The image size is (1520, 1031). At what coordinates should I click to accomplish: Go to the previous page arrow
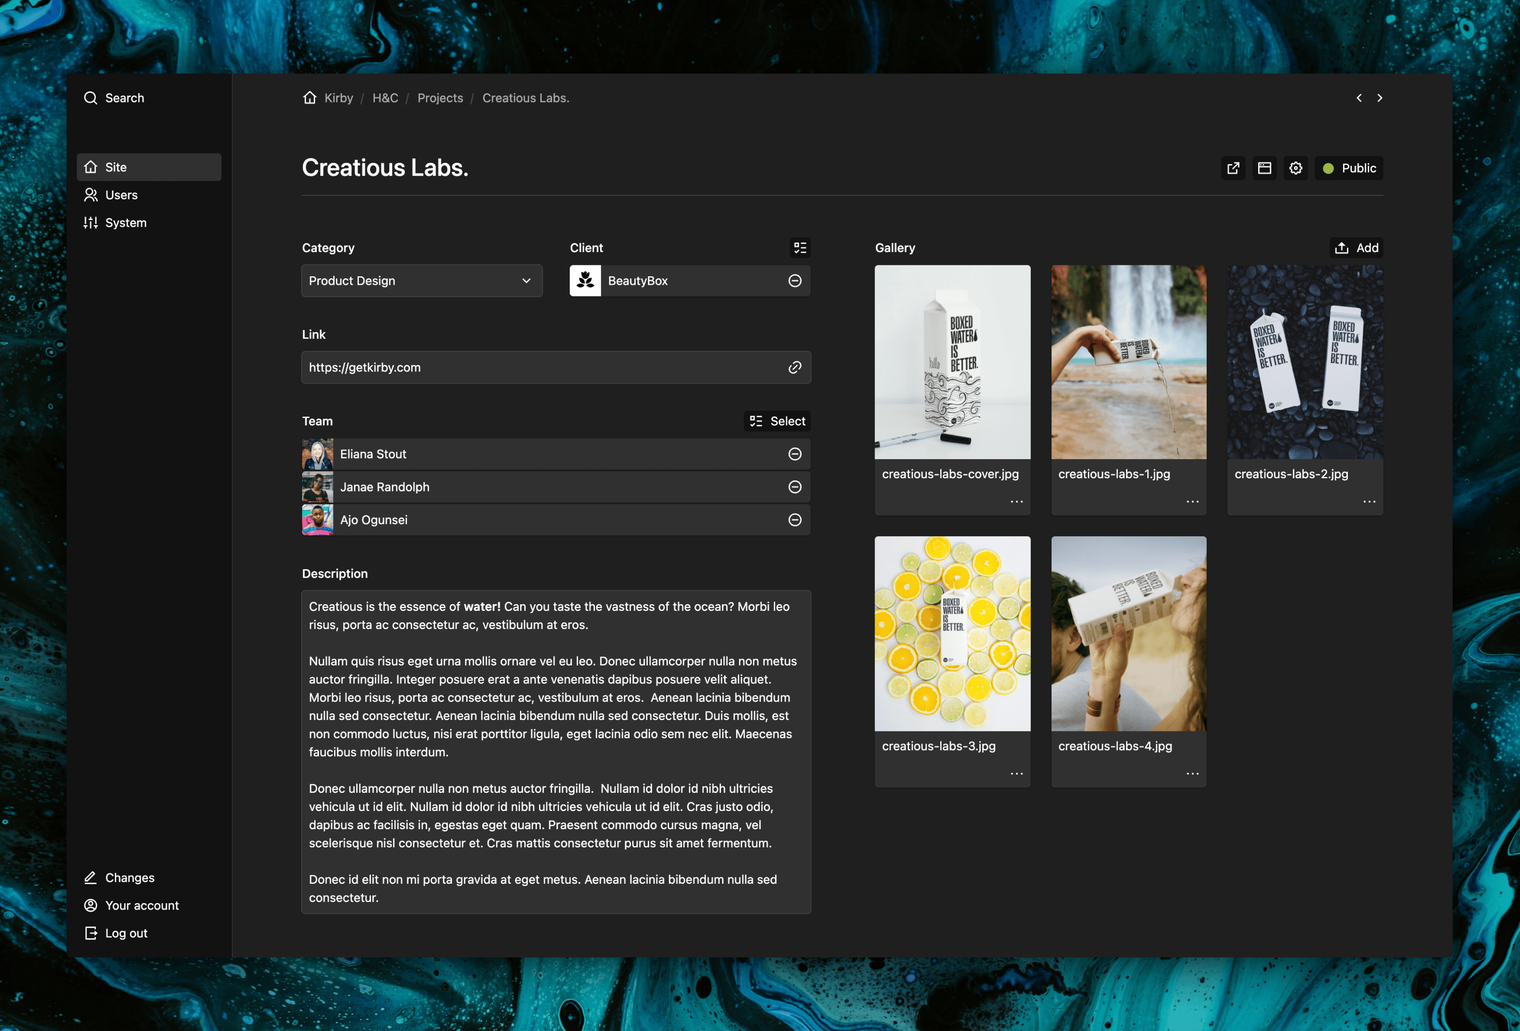[1359, 98]
